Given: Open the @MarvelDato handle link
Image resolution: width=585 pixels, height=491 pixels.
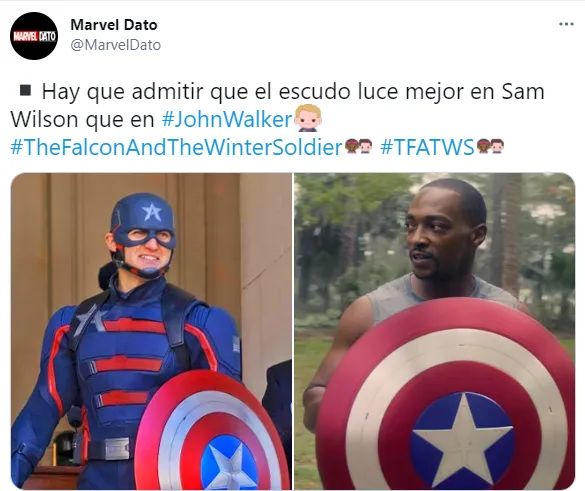Looking at the screenshot, I should pos(116,45).
